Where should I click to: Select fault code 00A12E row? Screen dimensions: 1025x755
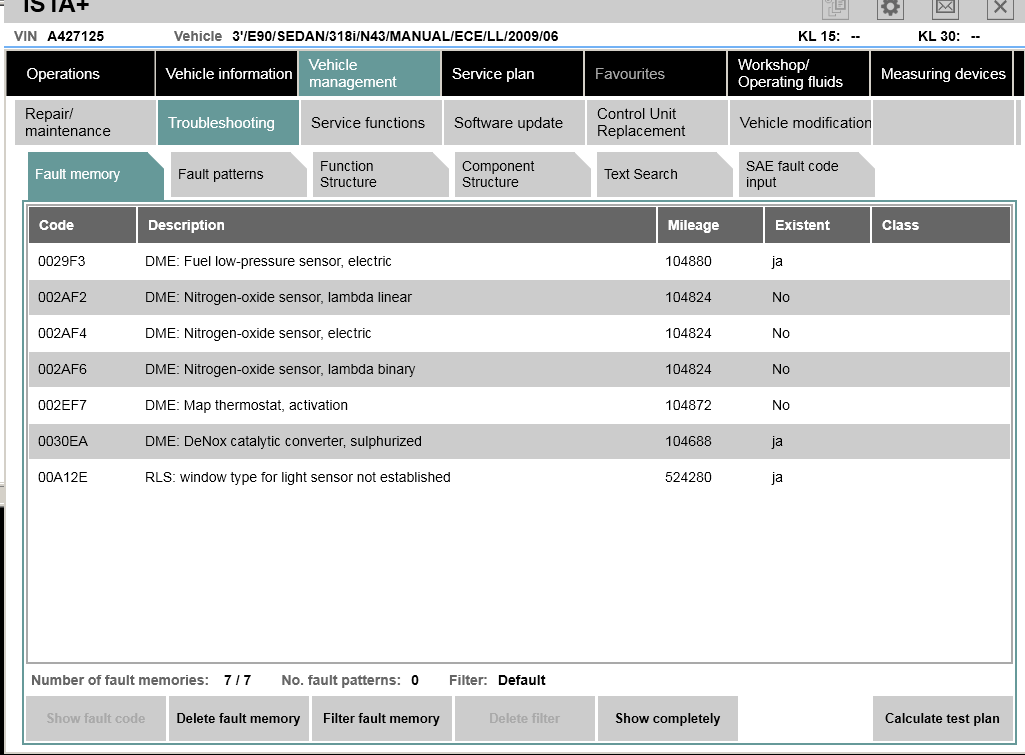tap(520, 477)
